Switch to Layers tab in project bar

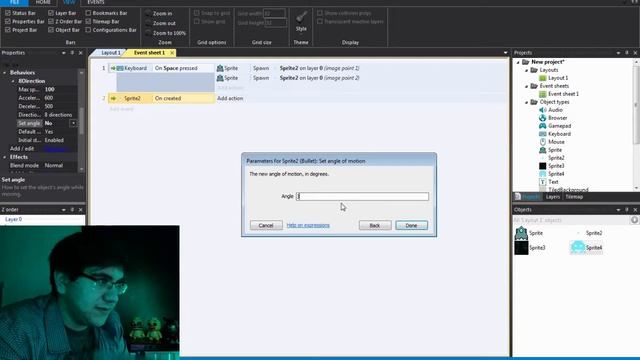553,197
